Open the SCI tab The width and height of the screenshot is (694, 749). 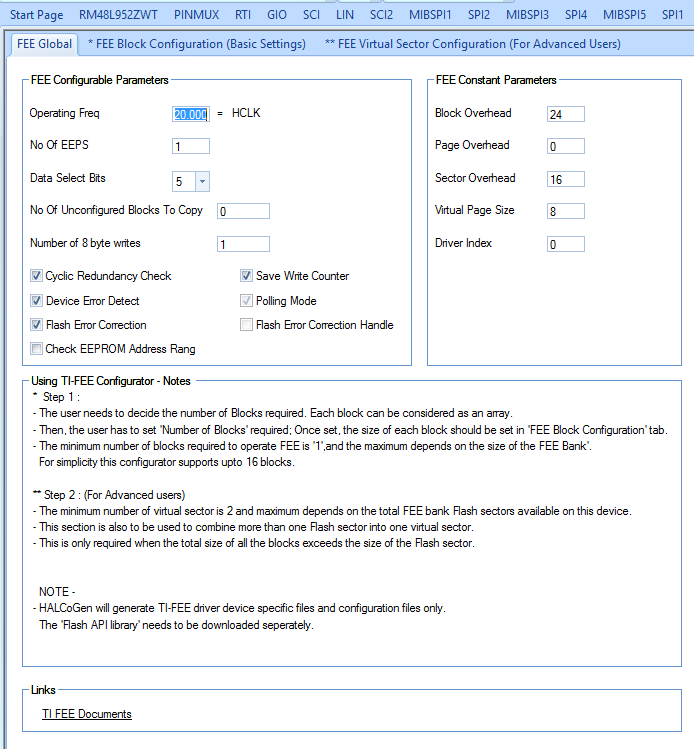[311, 15]
